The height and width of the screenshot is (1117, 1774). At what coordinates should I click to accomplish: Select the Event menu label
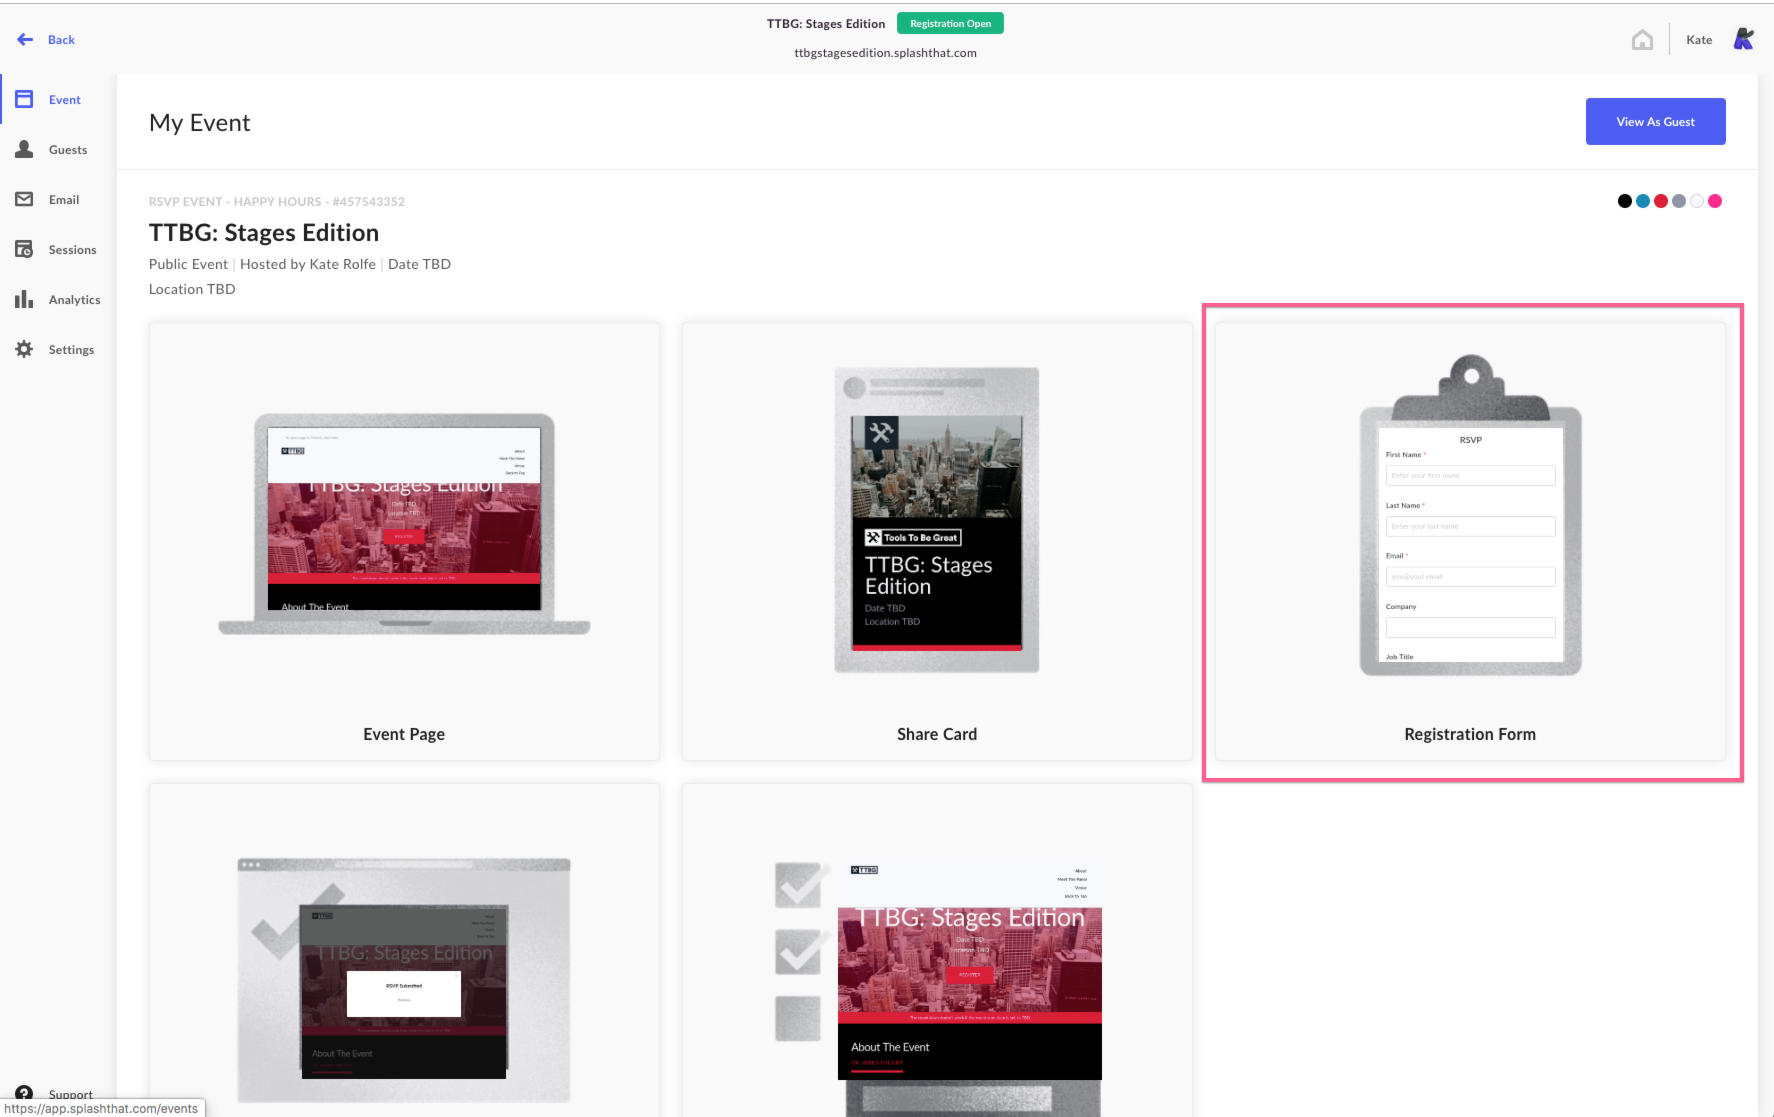pyautogui.click(x=65, y=100)
